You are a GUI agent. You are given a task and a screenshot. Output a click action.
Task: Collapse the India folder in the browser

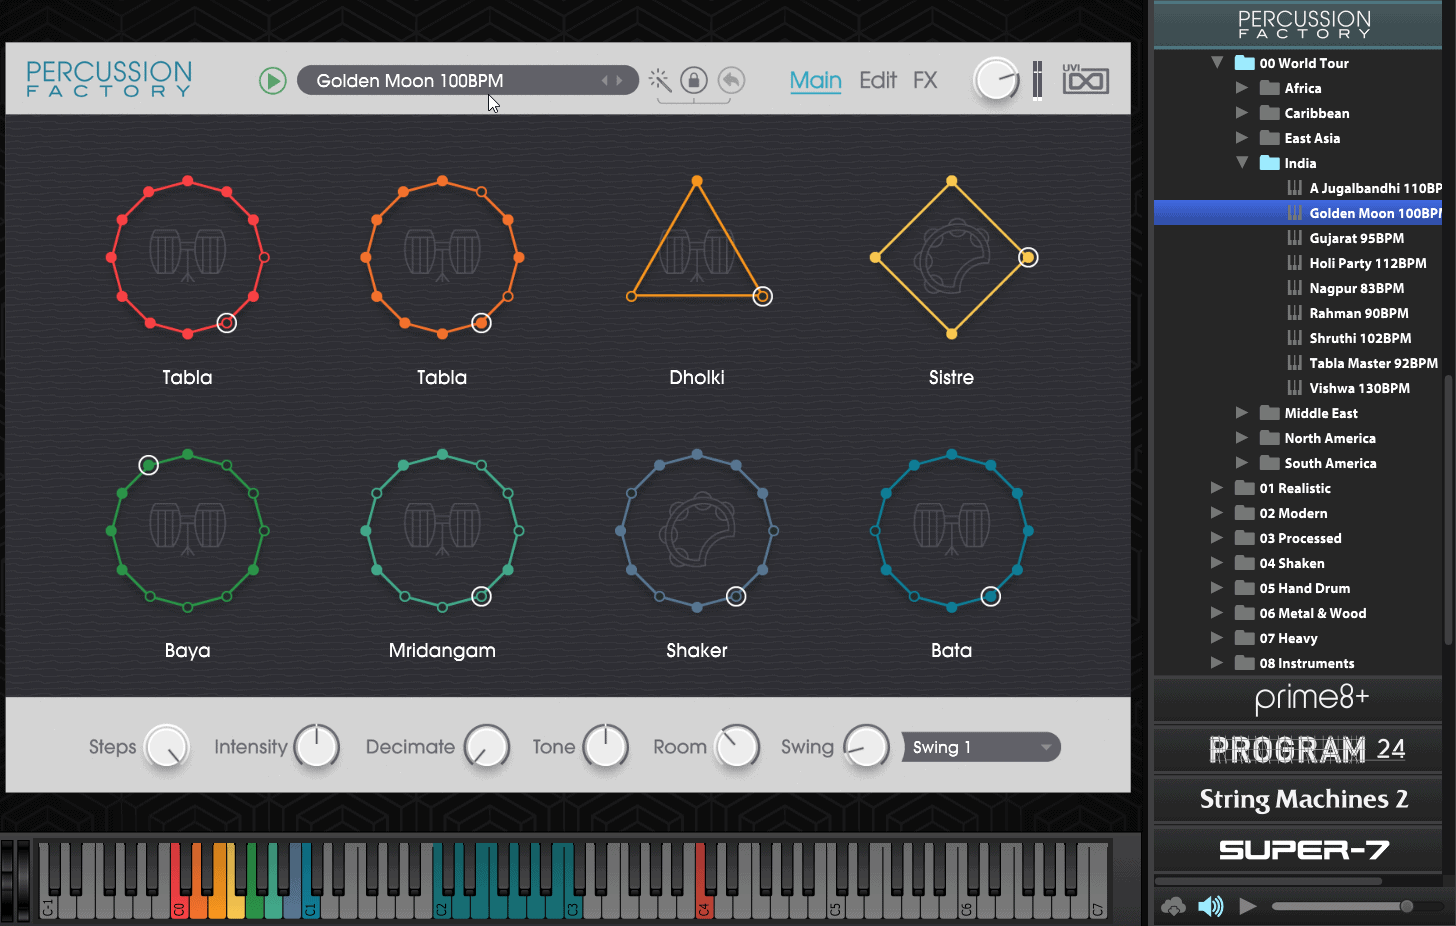tap(1242, 163)
